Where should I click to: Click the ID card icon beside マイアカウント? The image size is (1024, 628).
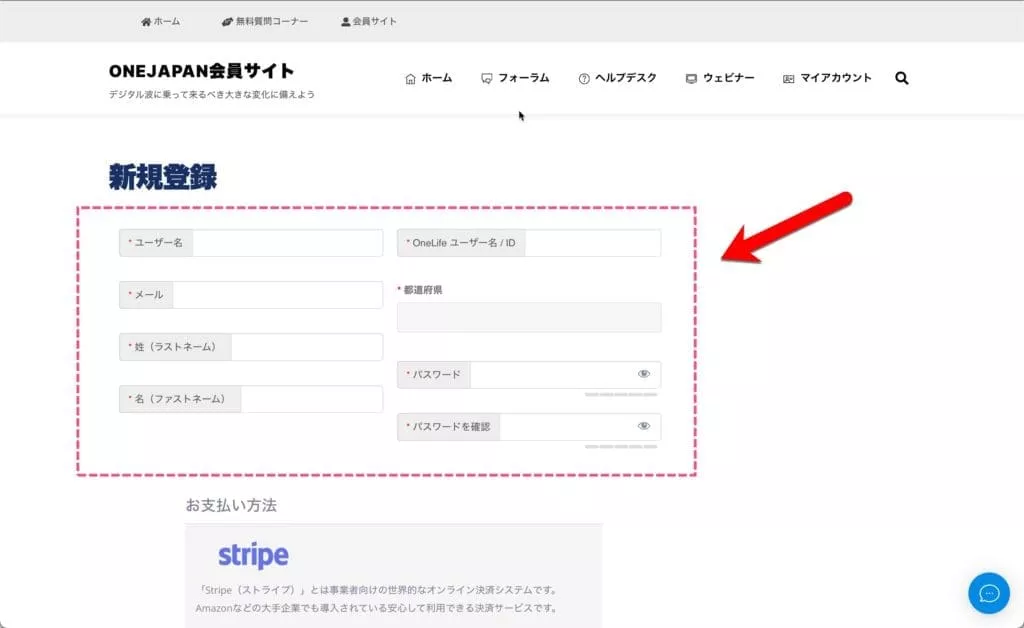[x=789, y=79]
